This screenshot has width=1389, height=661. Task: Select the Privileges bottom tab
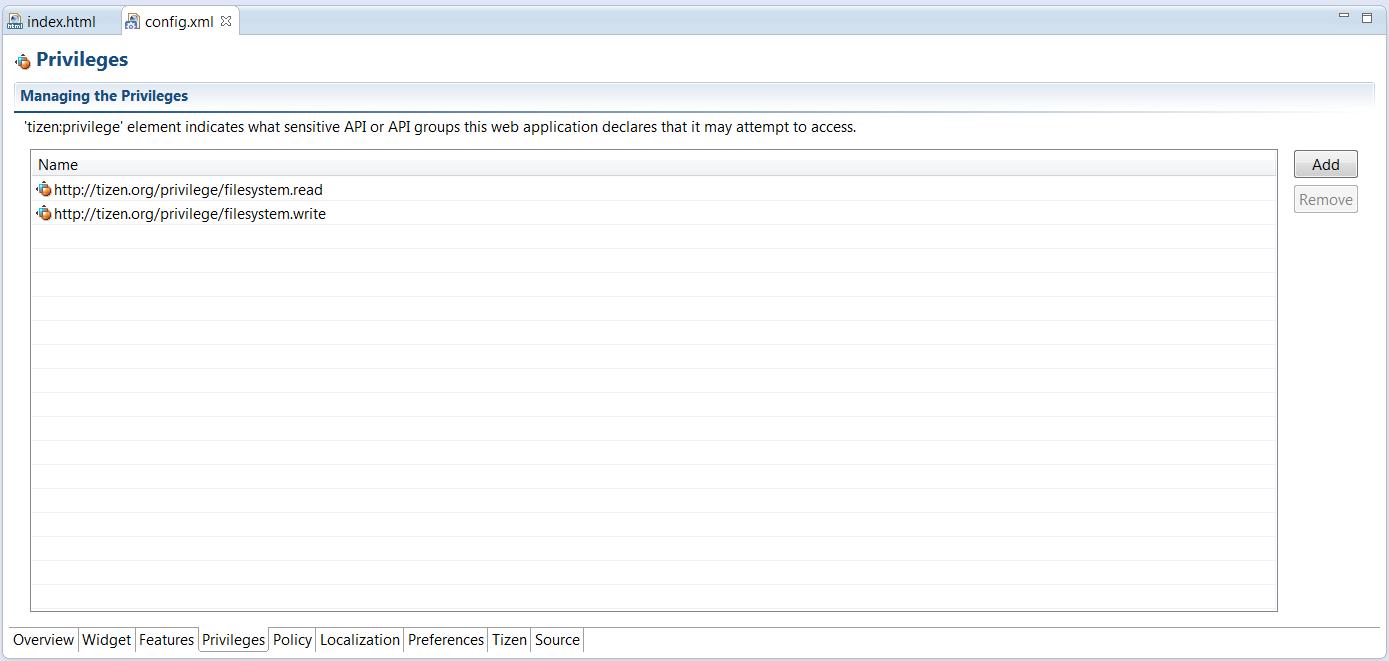click(x=233, y=640)
